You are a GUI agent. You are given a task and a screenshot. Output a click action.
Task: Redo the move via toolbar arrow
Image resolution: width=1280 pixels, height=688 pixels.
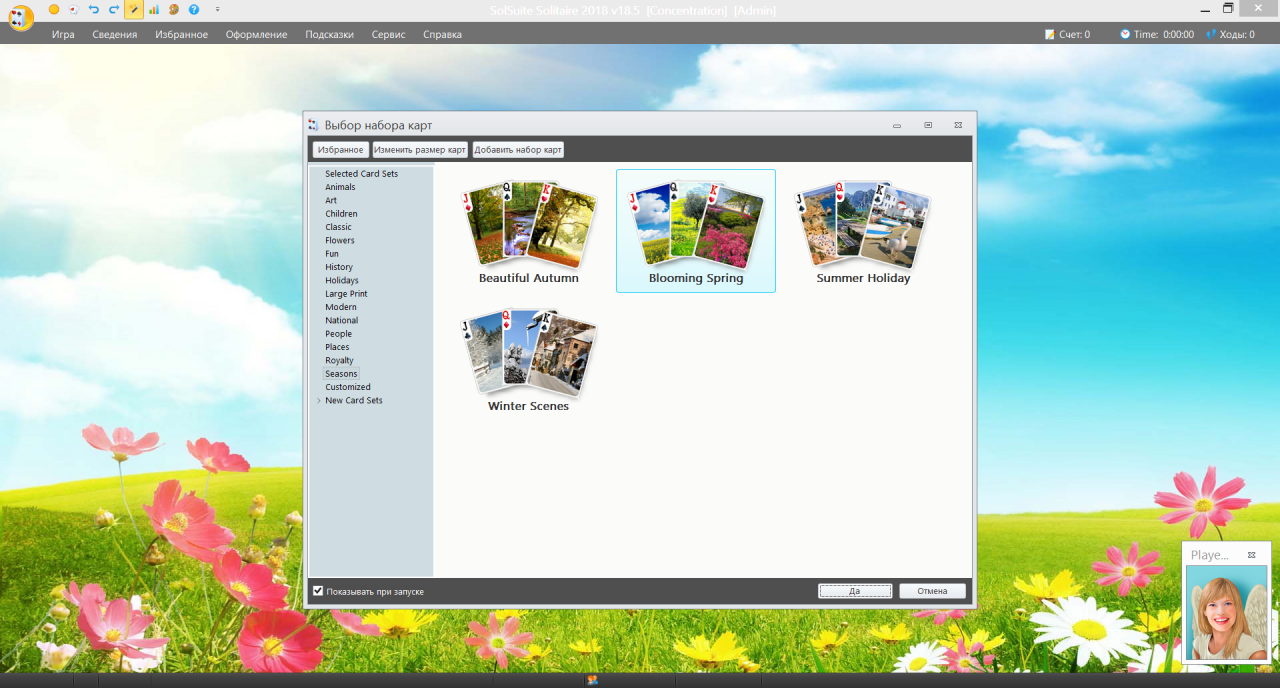(114, 9)
